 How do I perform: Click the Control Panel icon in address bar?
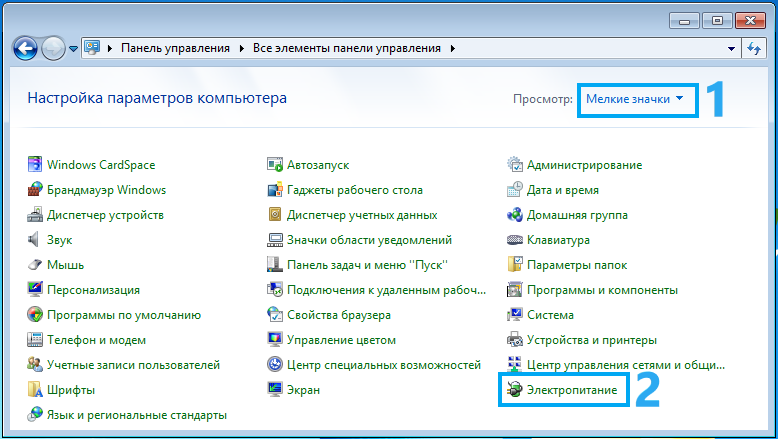[x=92, y=48]
